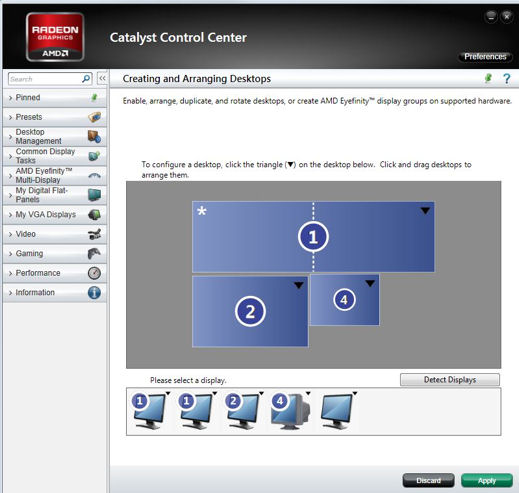519x493 pixels.
Task: Click the Presets icon in the sidebar
Action: tap(95, 117)
